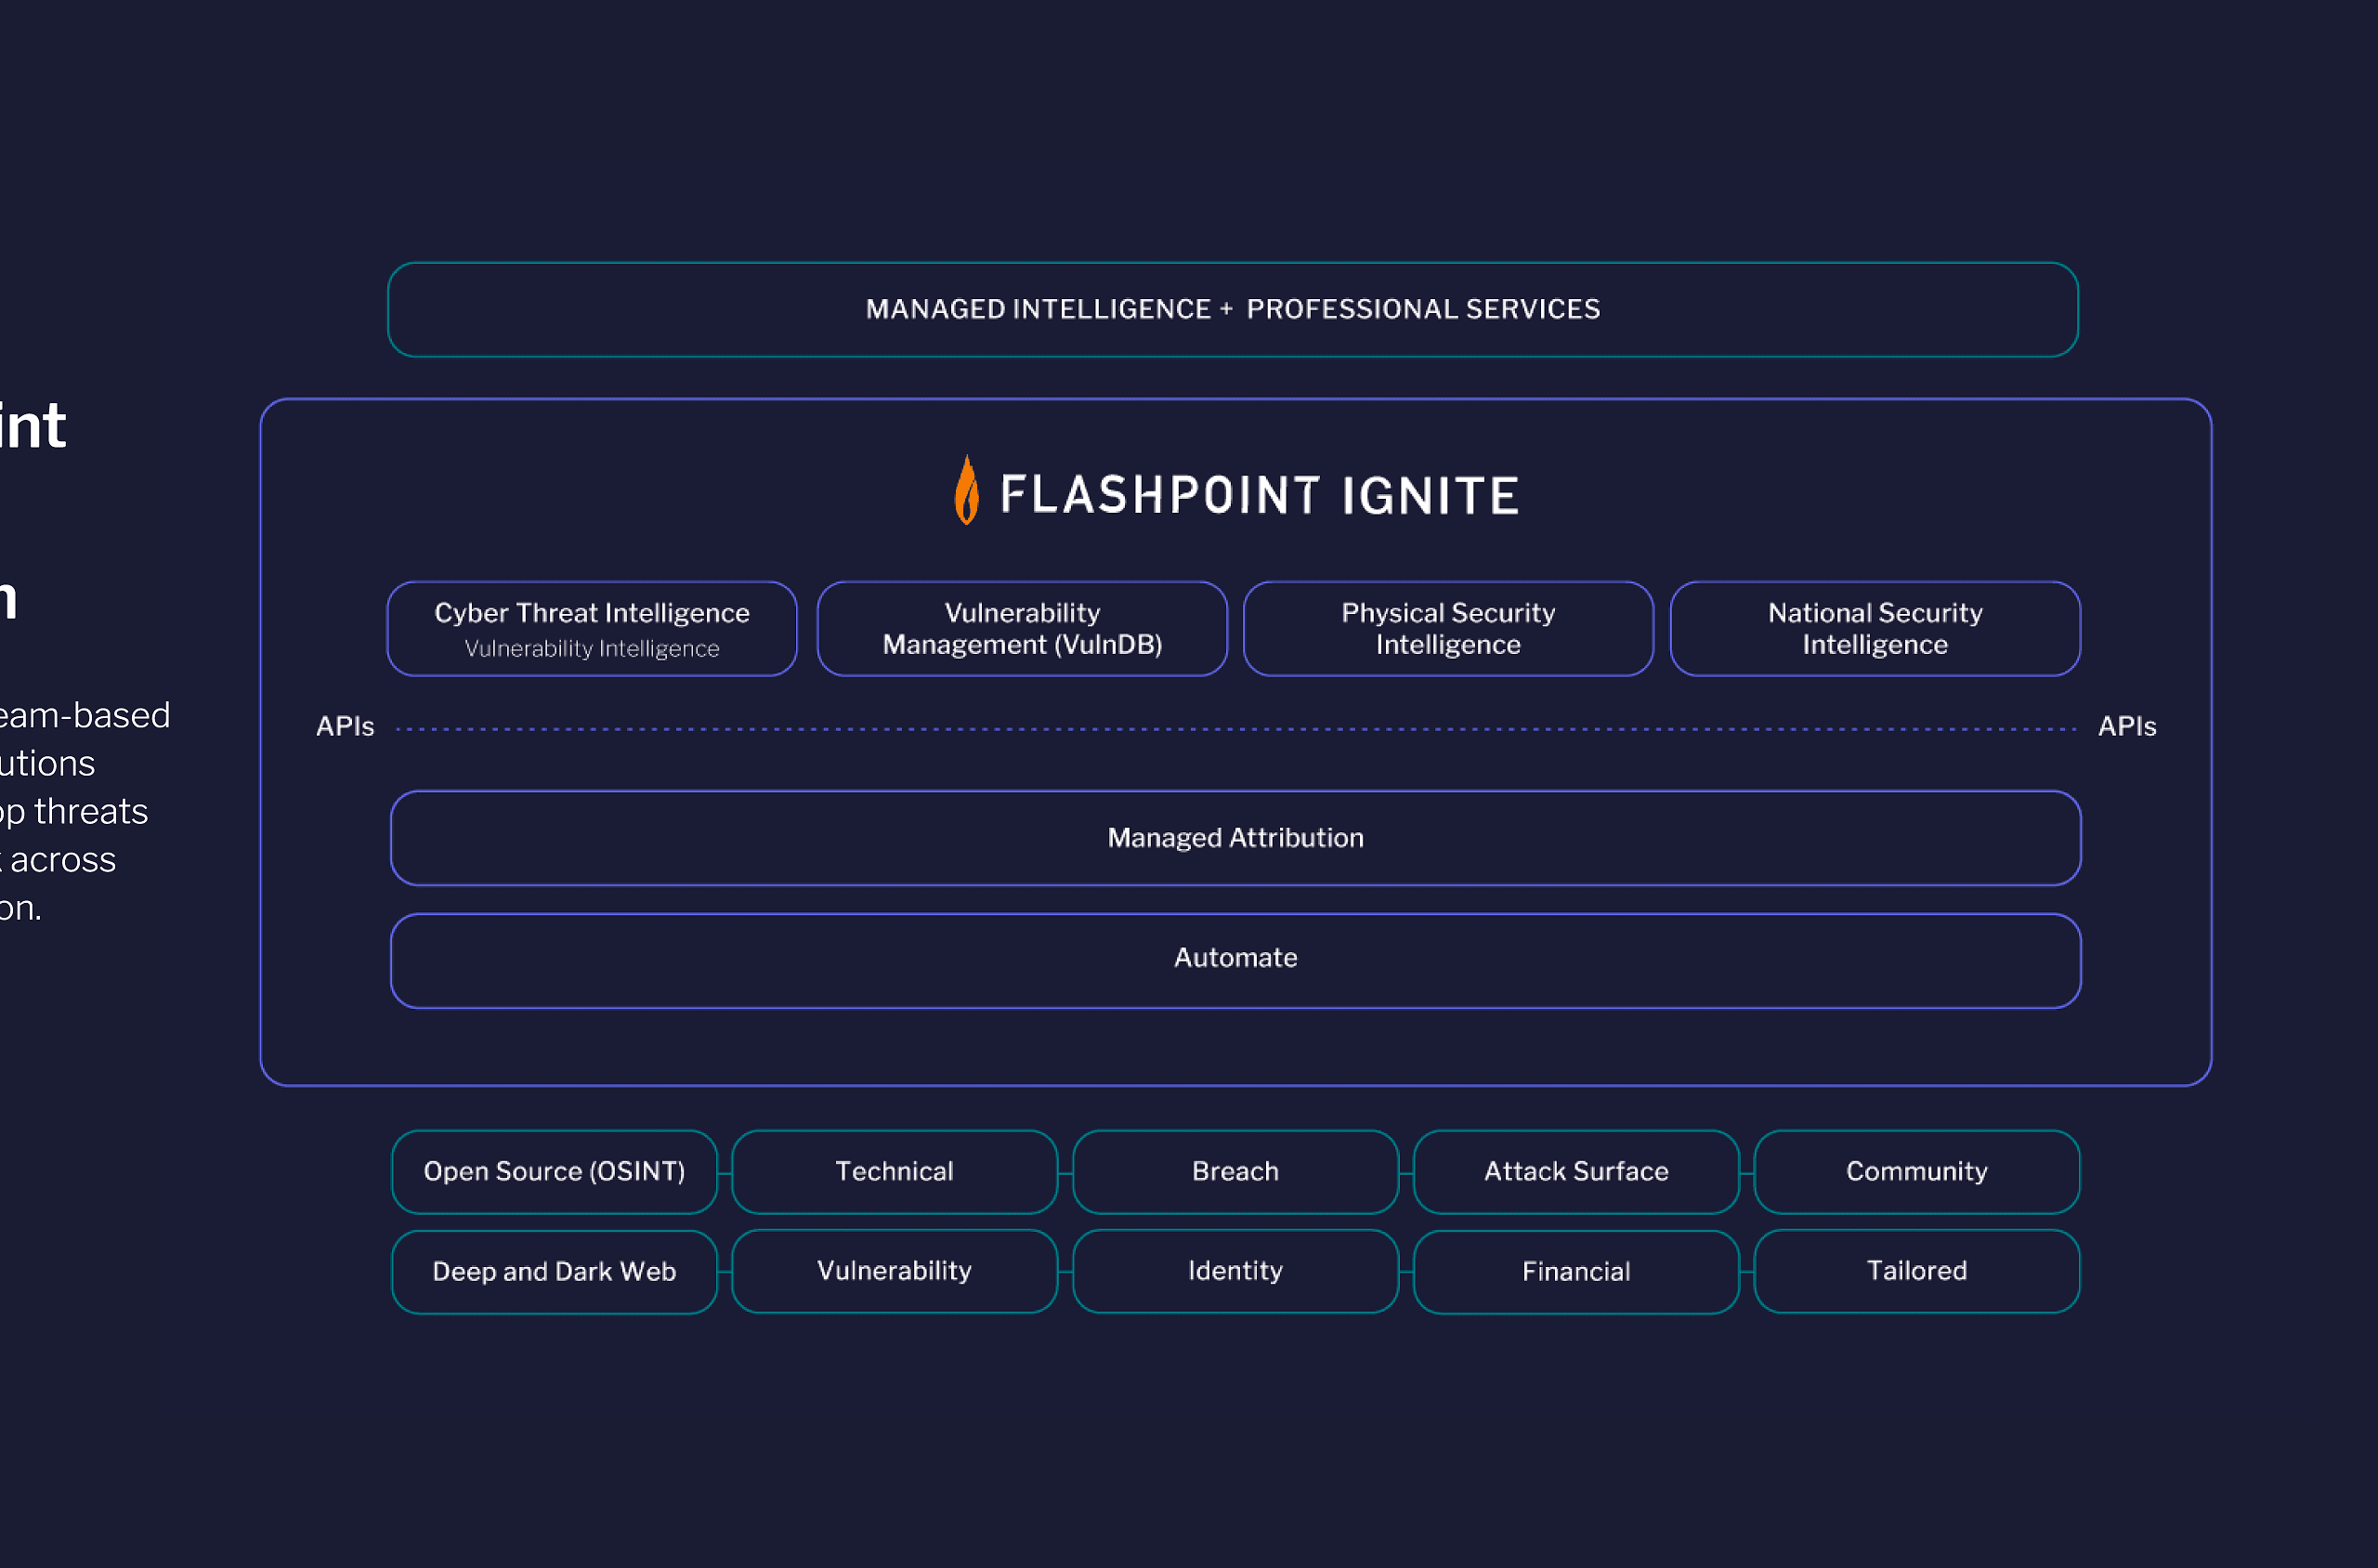Click the left APIs label
The width and height of the screenshot is (2378, 1568).
[x=345, y=727]
